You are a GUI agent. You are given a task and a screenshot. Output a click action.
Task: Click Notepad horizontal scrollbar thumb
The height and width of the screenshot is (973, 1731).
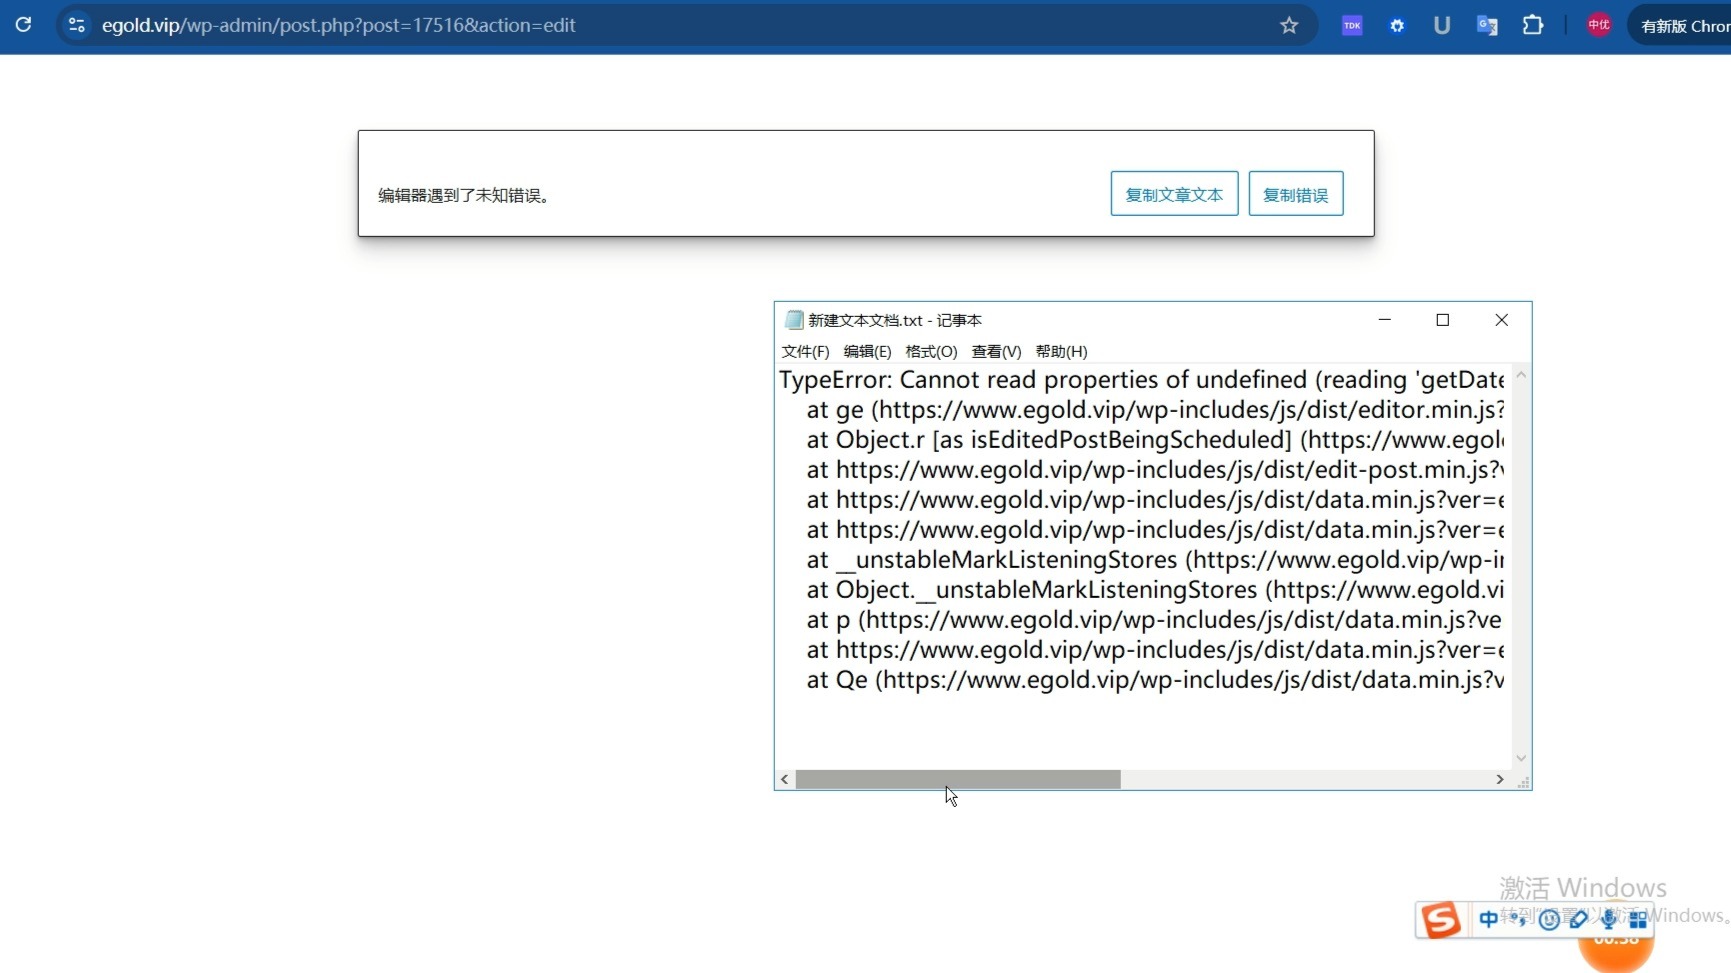(x=958, y=779)
